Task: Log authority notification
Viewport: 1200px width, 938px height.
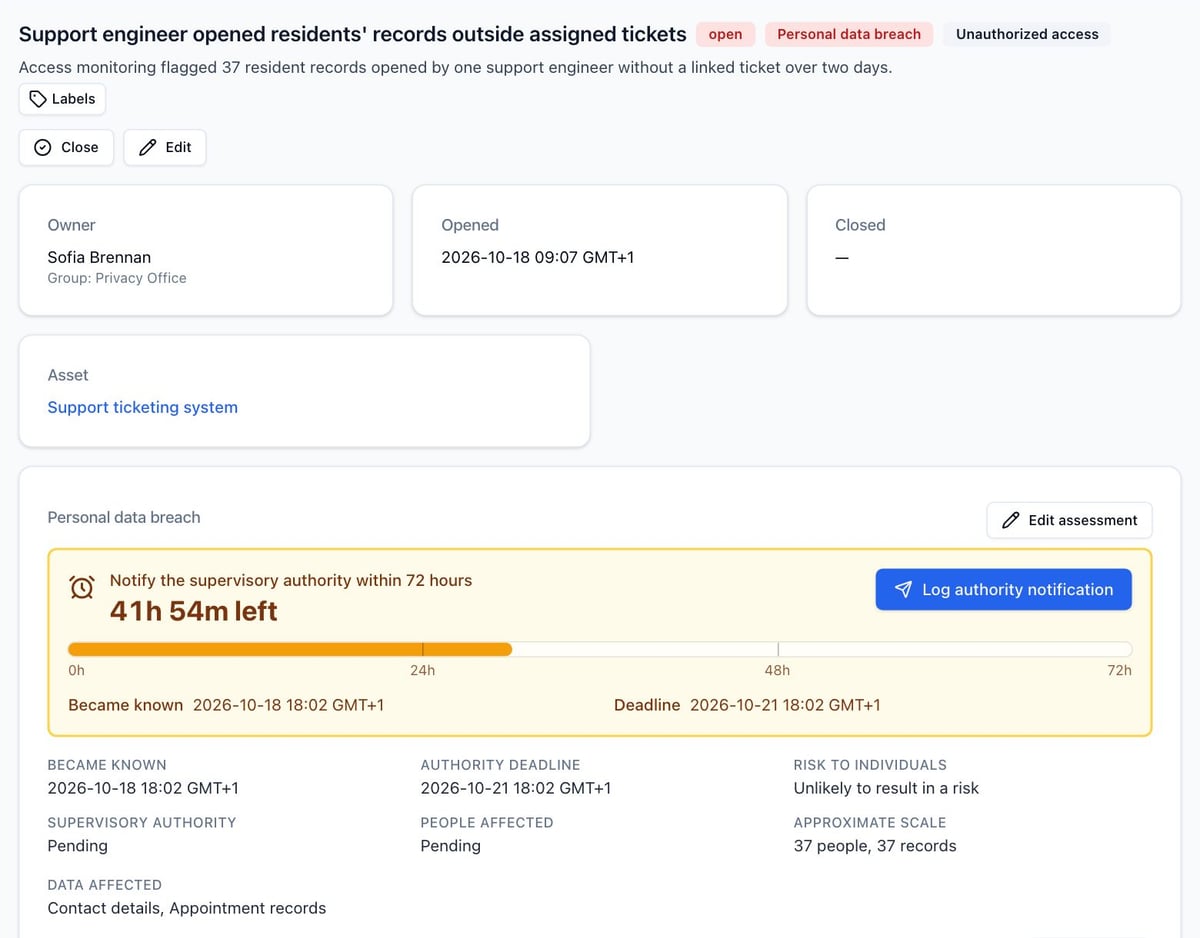Action: click(x=1003, y=589)
